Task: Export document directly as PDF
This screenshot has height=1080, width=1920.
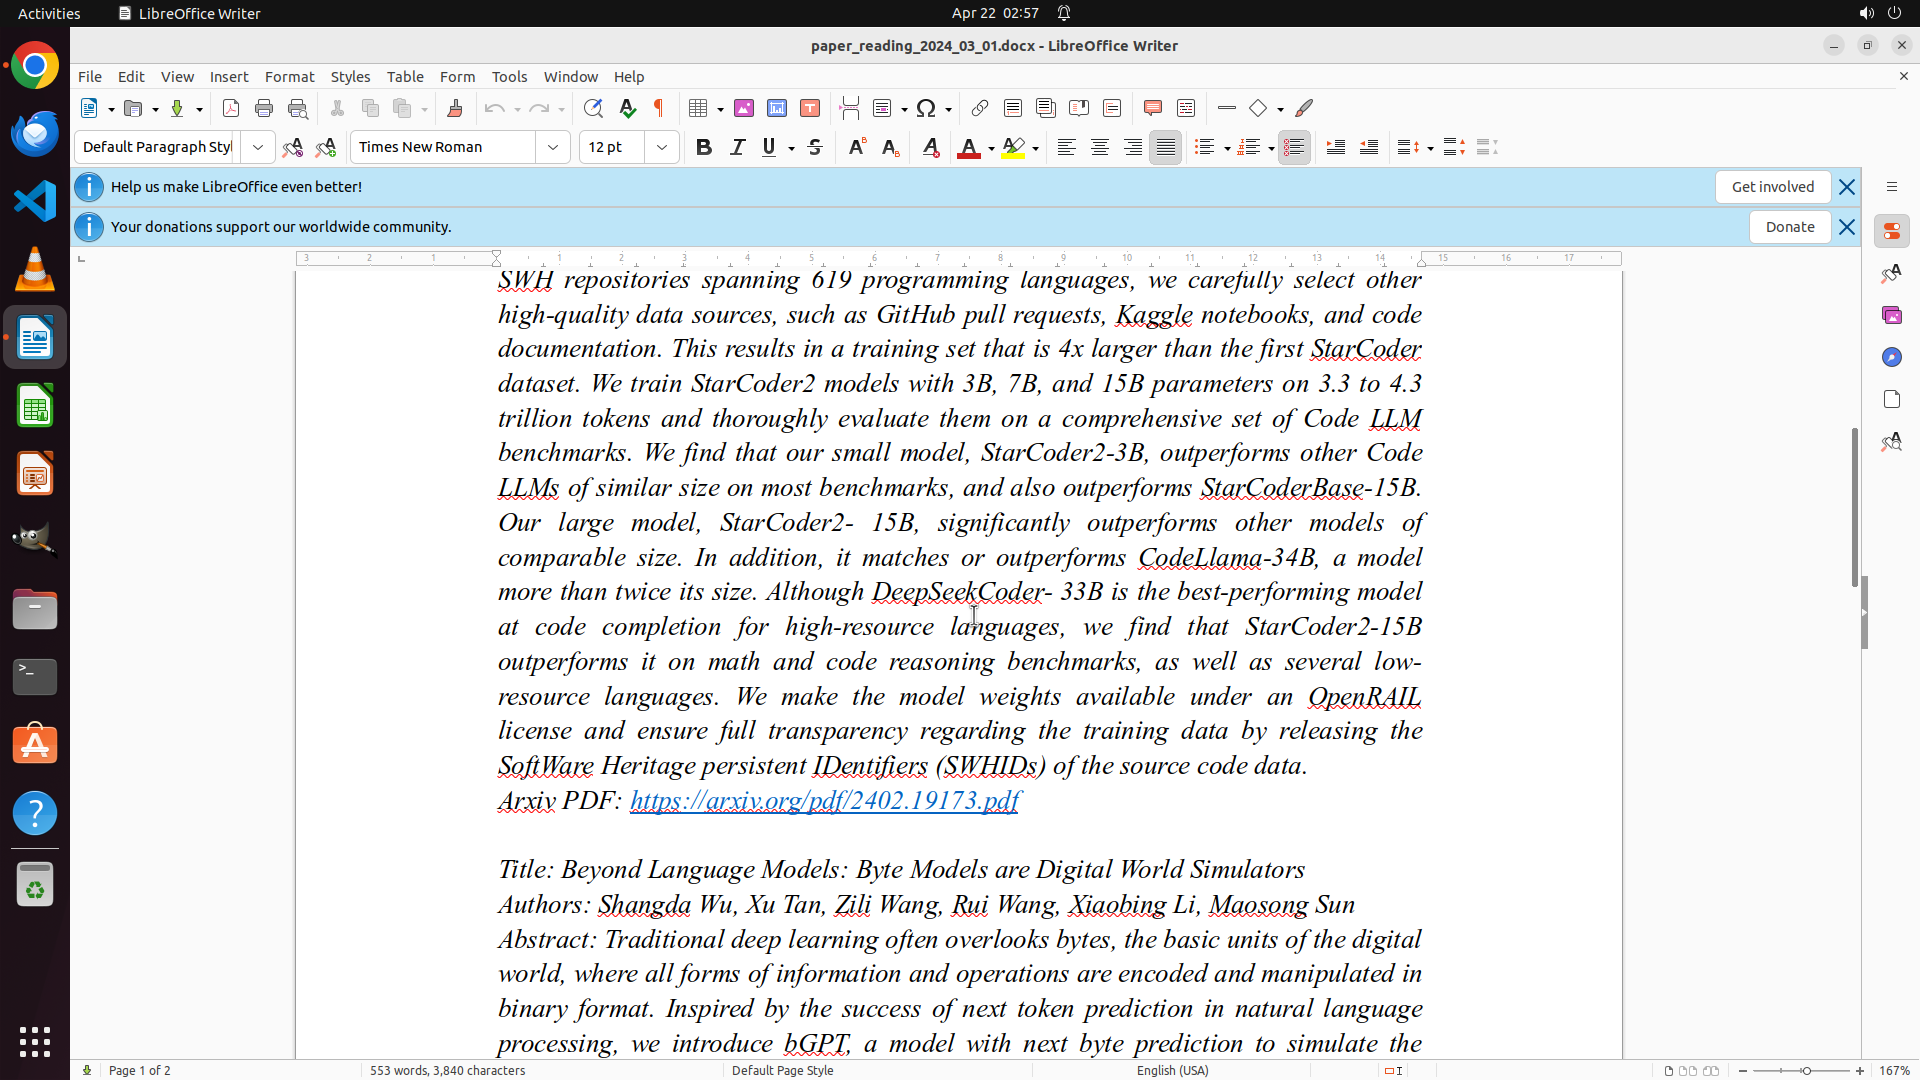Action: tap(231, 108)
